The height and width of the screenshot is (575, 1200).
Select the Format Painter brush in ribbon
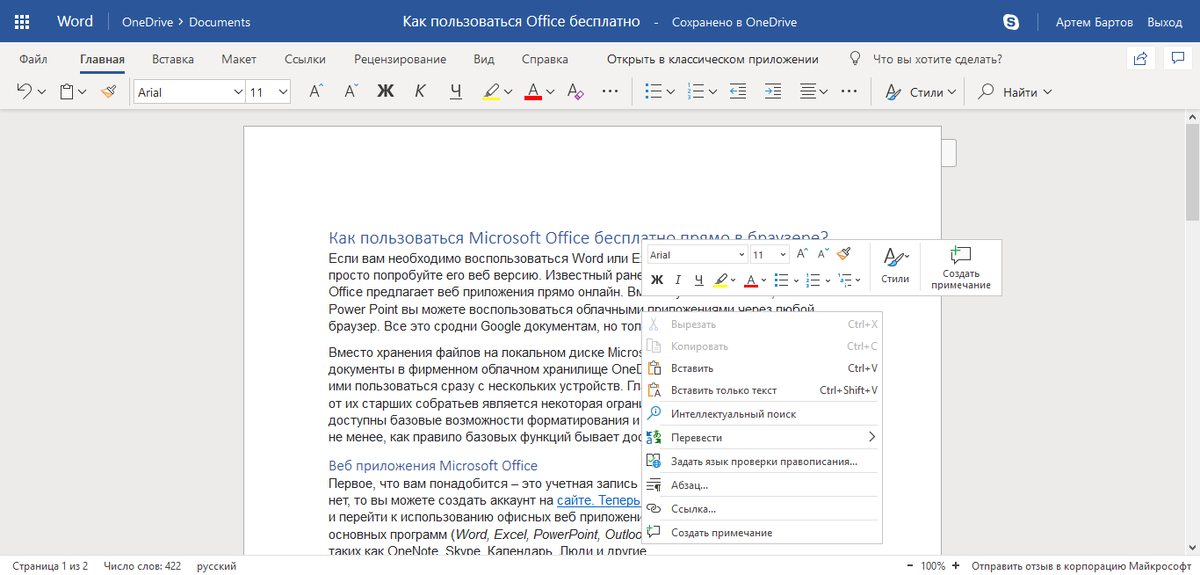point(108,91)
